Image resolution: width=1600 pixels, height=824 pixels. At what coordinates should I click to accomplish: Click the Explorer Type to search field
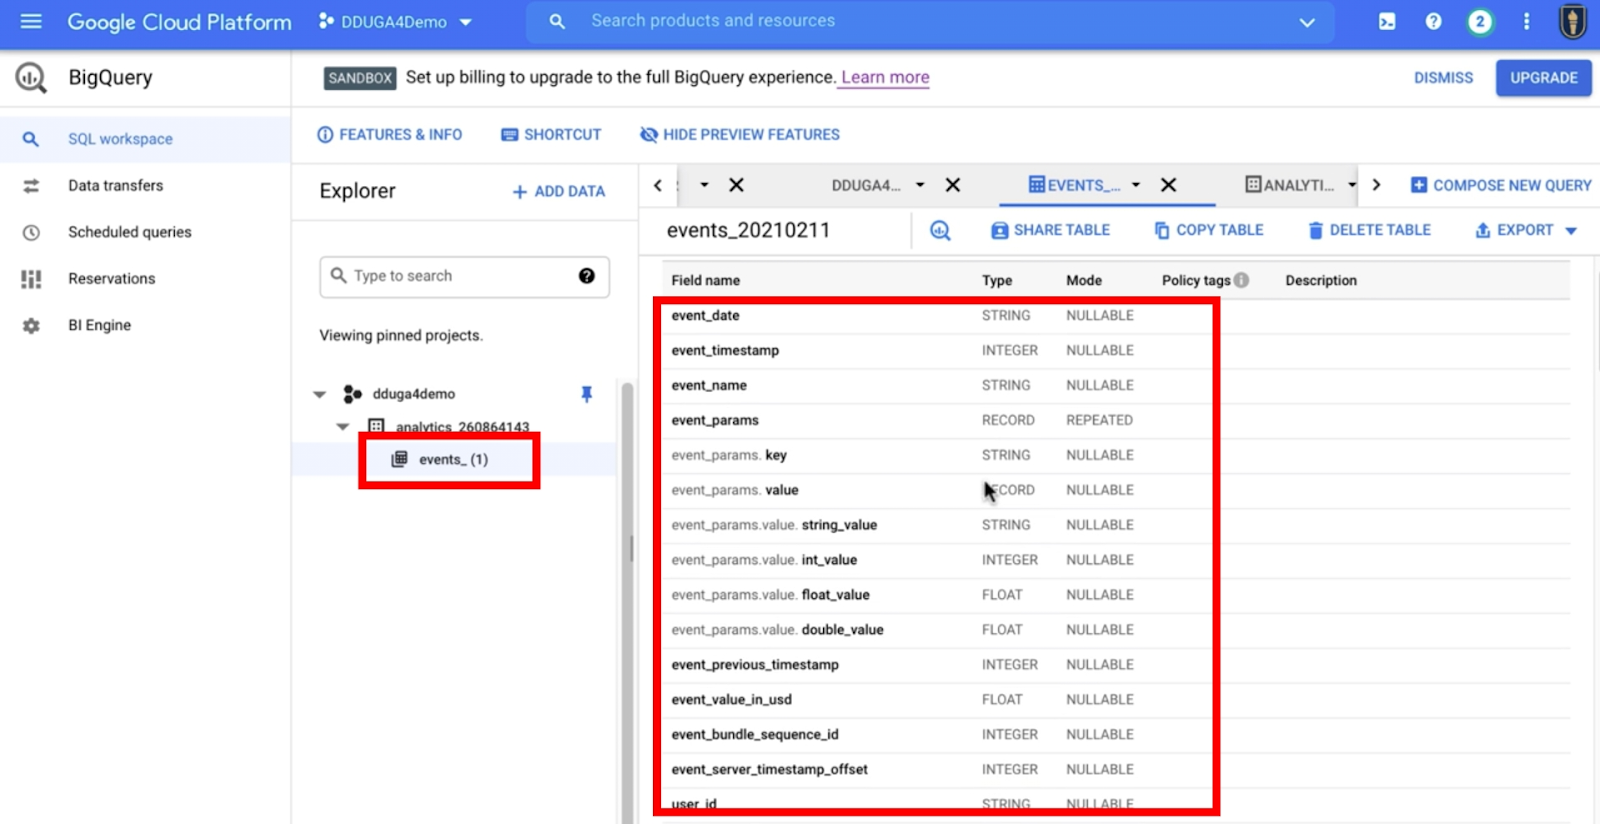click(x=464, y=276)
